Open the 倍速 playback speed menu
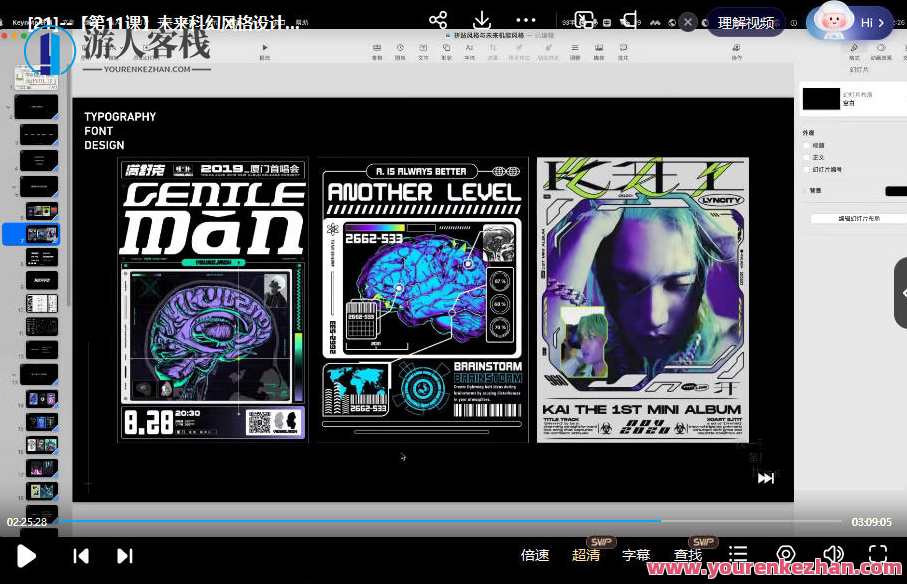This screenshot has height=584, width=907. tap(535, 555)
